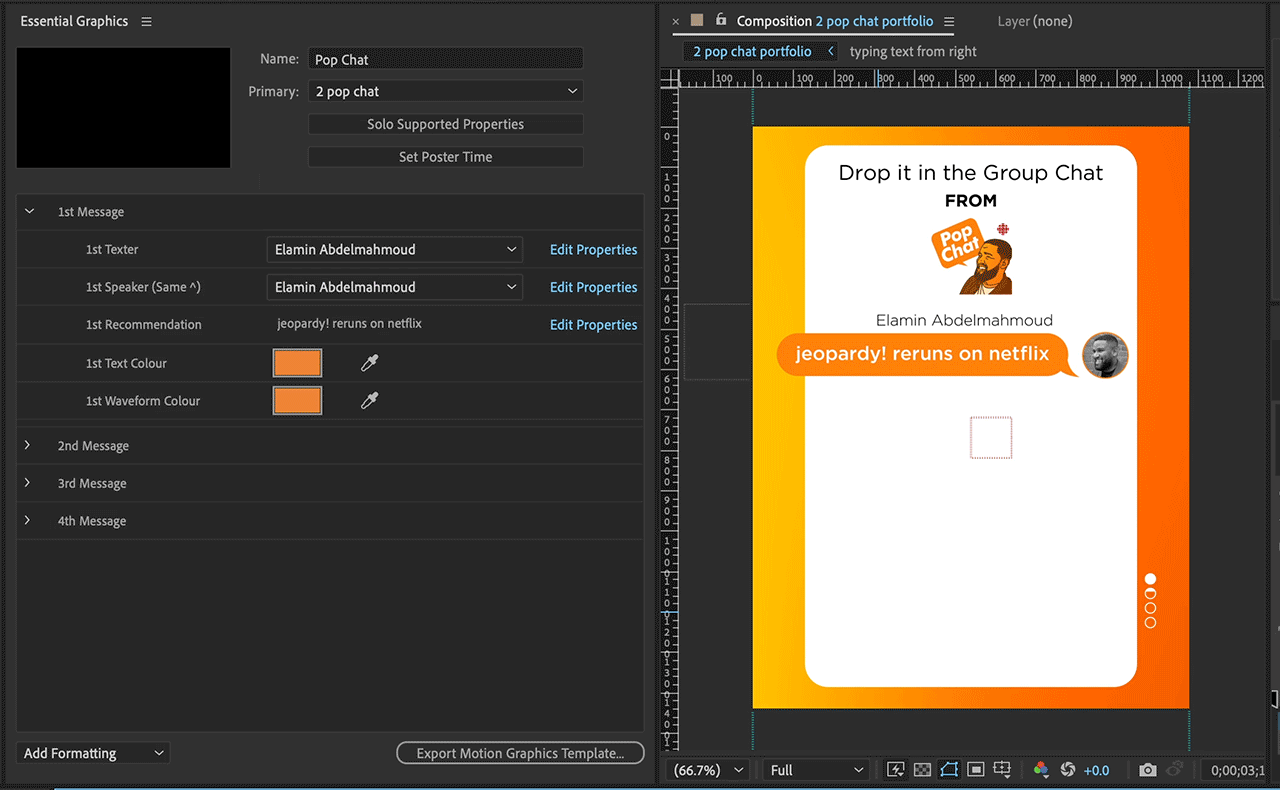Toggle Fast Previews icon

pyautogui.click(x=896, y=770)
